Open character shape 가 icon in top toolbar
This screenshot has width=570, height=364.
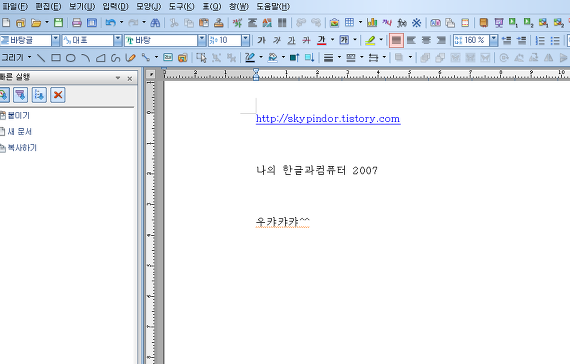click(237, 23)
